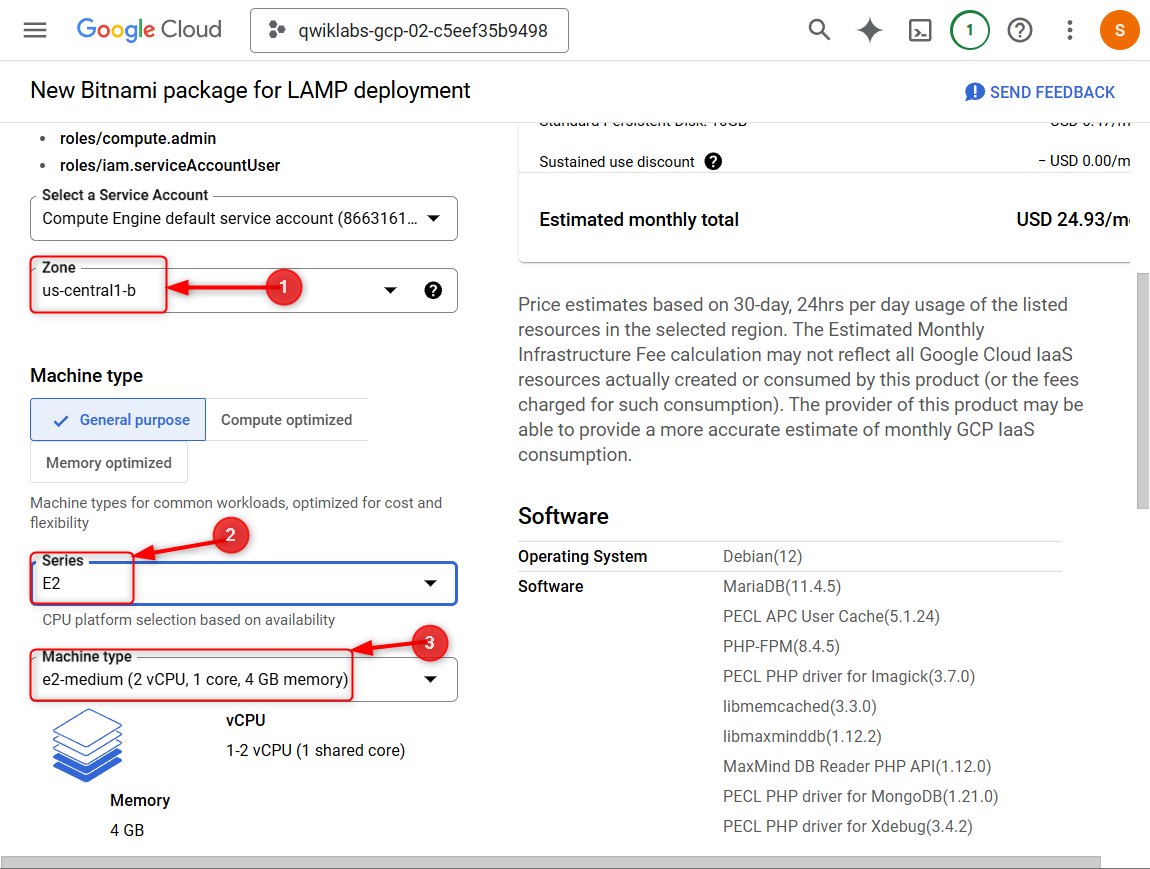
Task: Click the Debian(12) operating system value
Action: (x=763, y=557)
